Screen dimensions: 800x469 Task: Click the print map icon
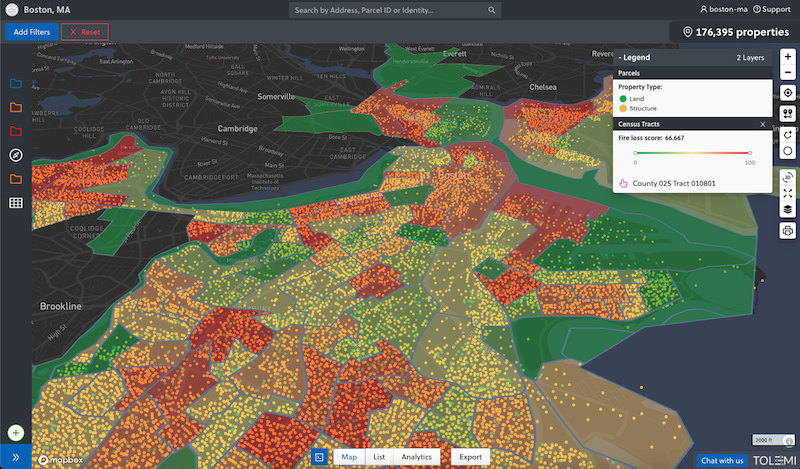coord(788,231)
